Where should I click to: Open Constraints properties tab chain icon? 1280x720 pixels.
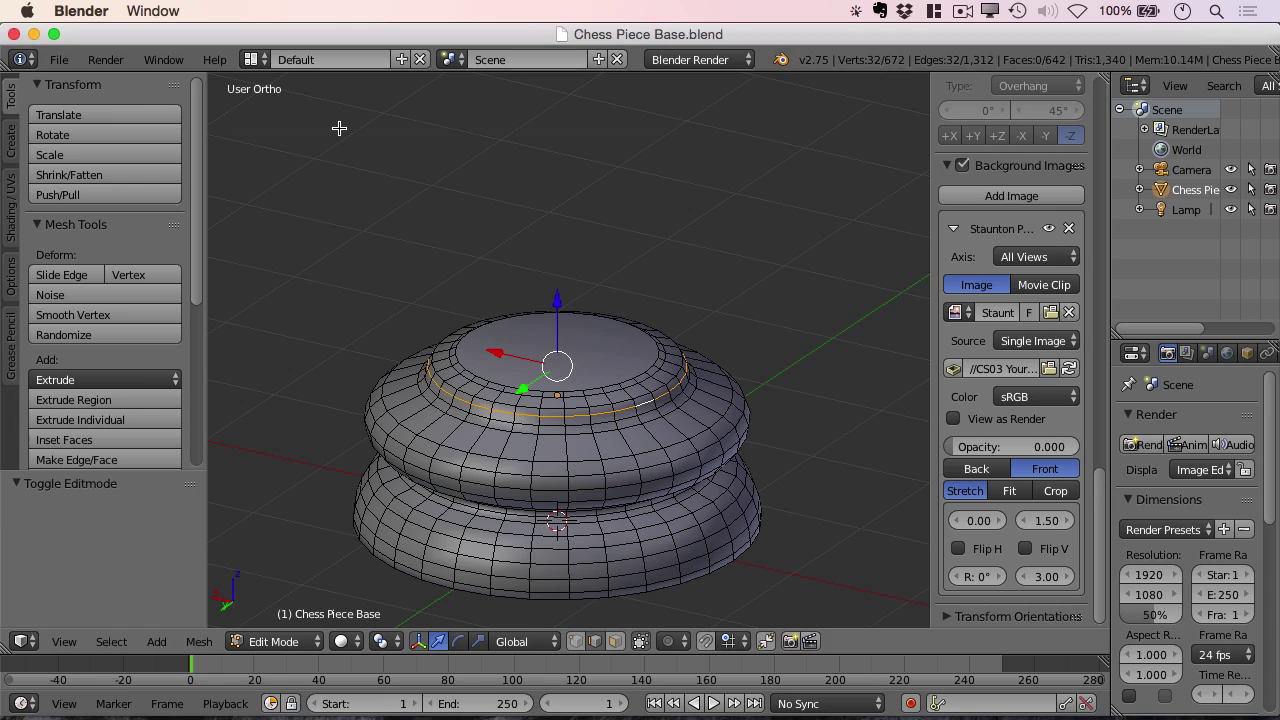click(x=1267, y=353)
